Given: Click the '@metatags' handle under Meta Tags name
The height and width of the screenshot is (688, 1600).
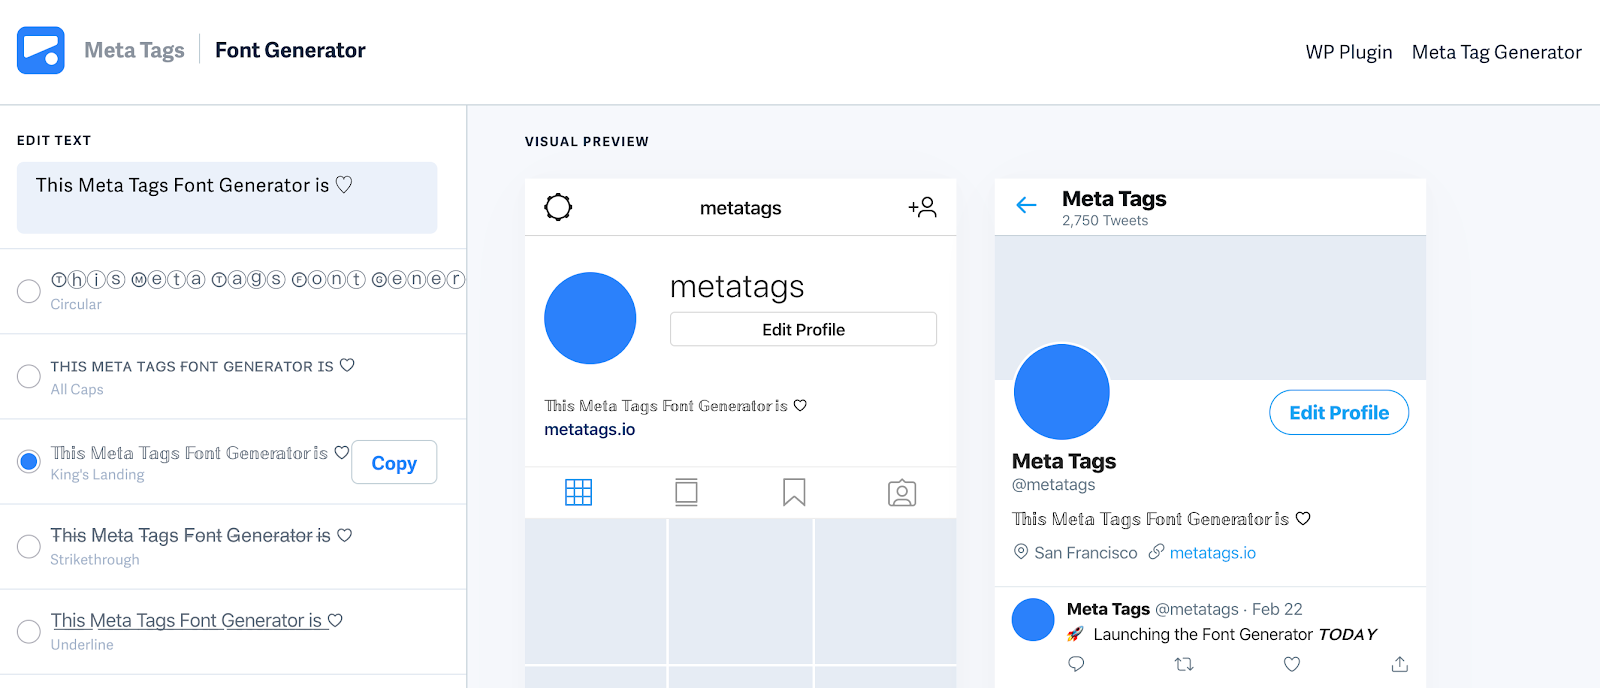Looking at the screenshot, I should (x=1053, y=484).
